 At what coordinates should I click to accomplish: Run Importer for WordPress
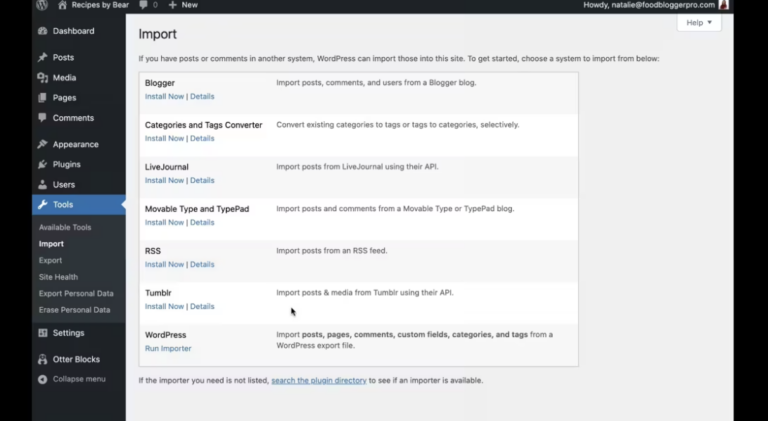tap(168, 349)
